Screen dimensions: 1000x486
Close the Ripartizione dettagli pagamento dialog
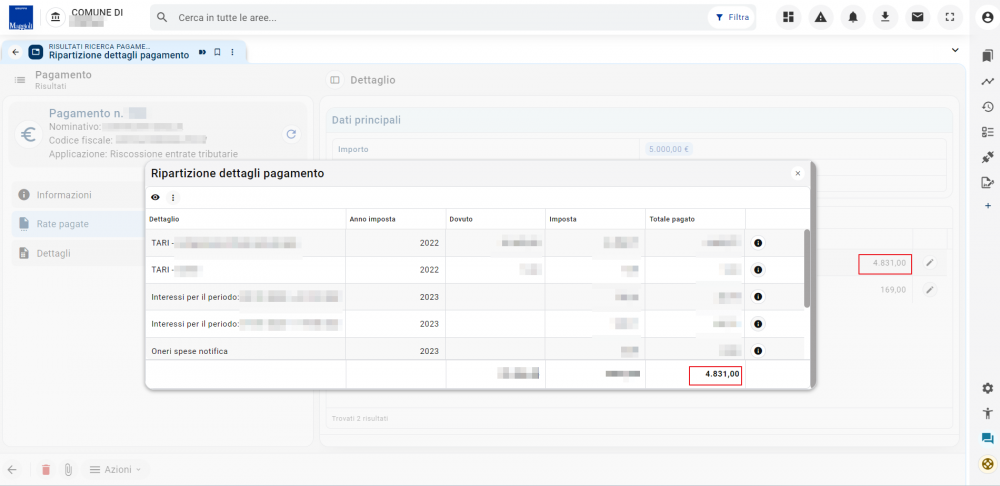(797, 173)
